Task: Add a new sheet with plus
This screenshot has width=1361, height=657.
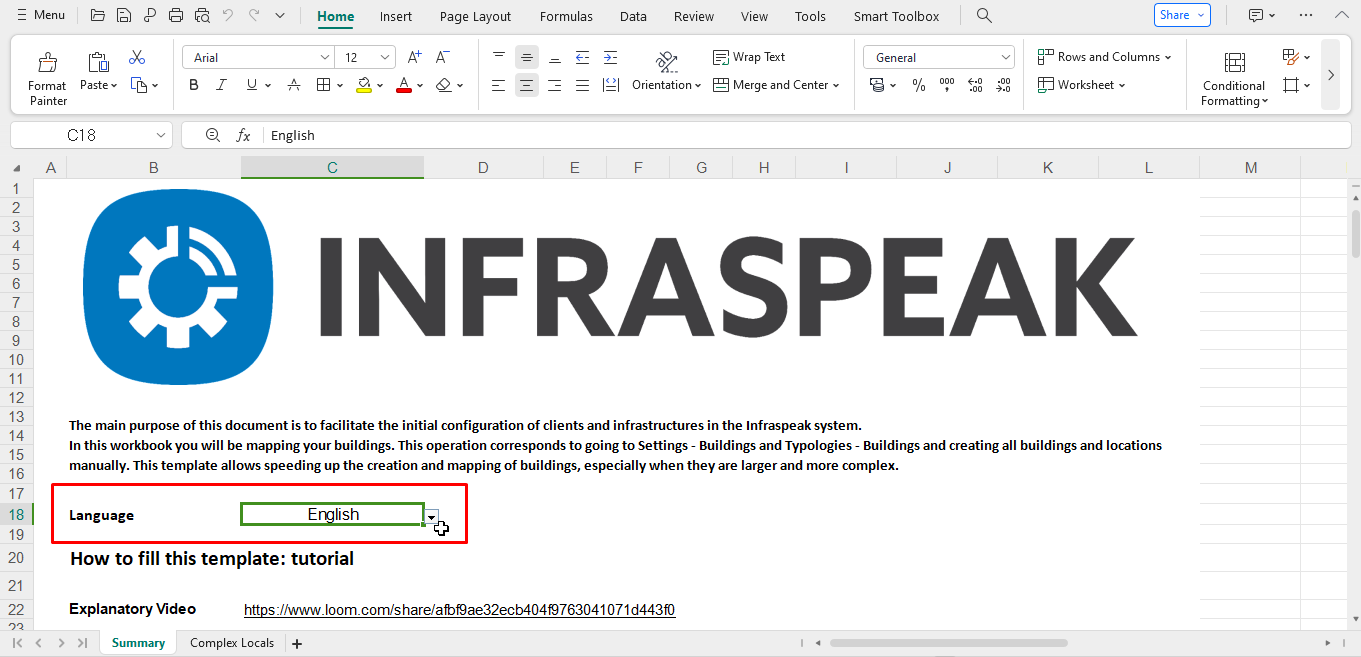Action: tap(297, 643)
